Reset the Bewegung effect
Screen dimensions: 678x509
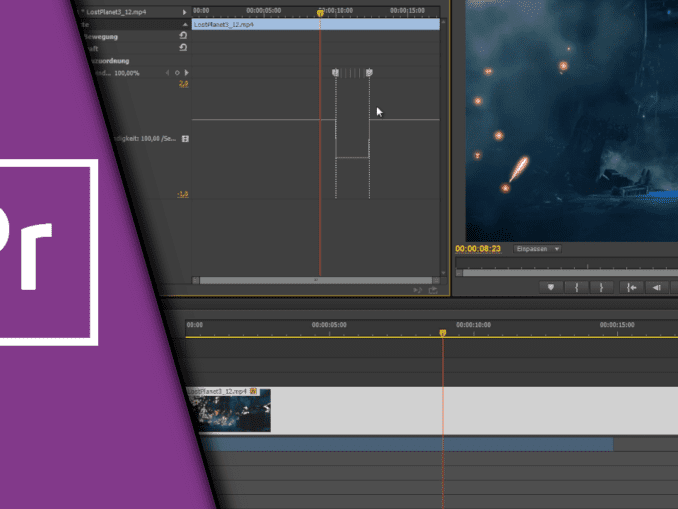coord(183,35)
